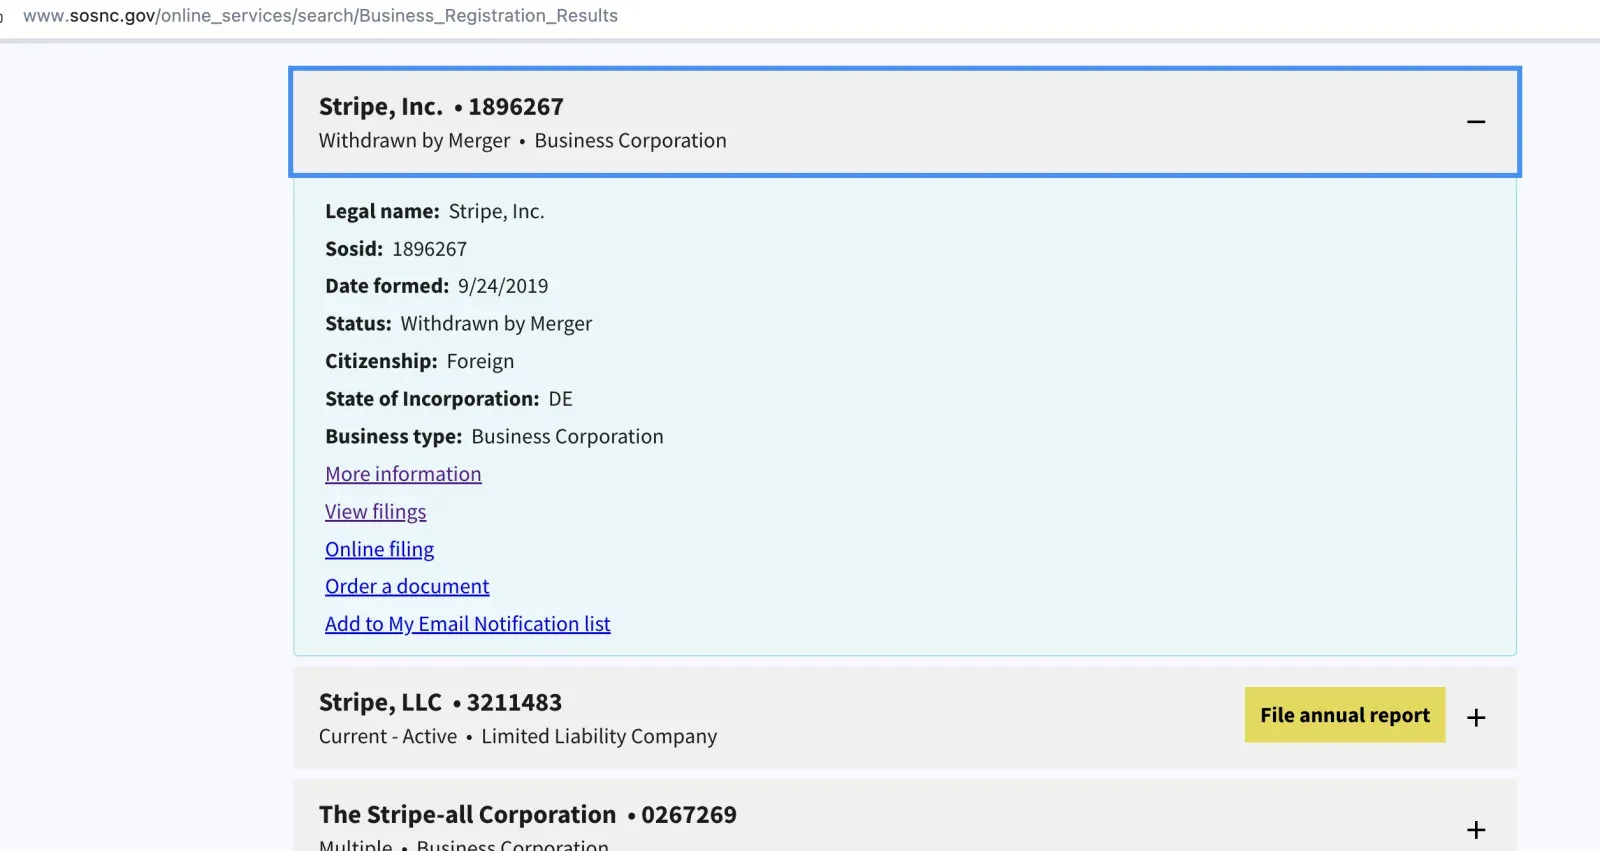The width and height of the screenshot is (1600, 851).
Task: Expand The Stripe-all Corporation result
Action: pyautogui.click(x=1475, y=830)
